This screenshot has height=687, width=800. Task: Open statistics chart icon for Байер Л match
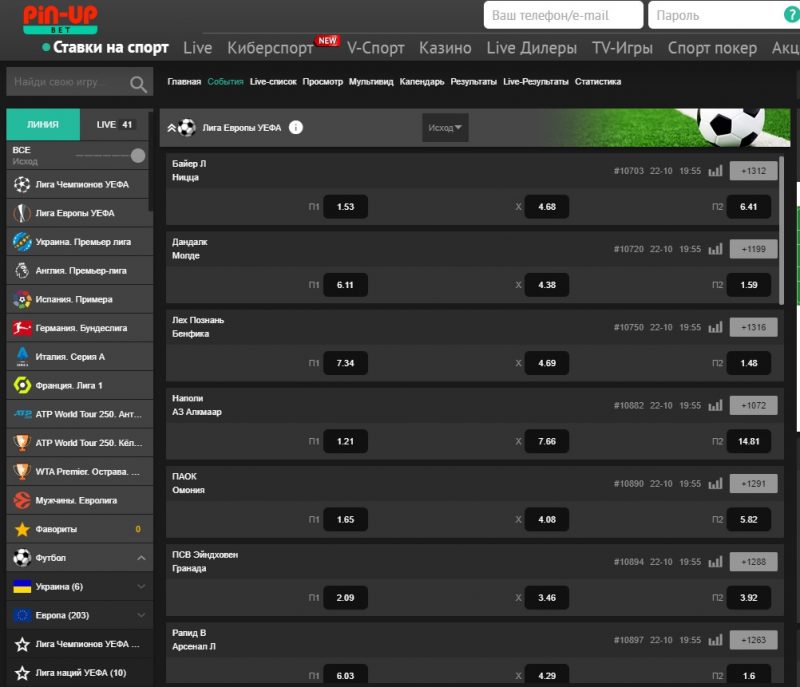coord(715,171)
